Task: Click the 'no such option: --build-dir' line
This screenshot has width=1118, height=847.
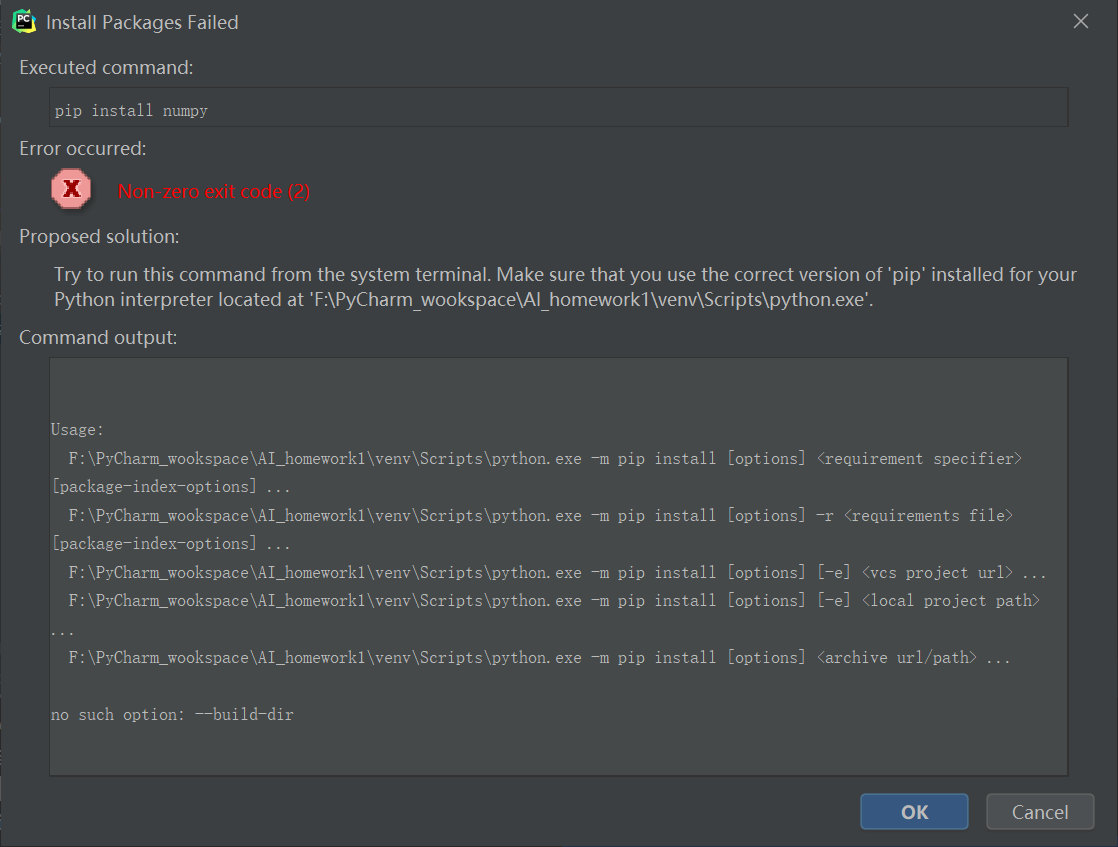Action: [172, 715]
